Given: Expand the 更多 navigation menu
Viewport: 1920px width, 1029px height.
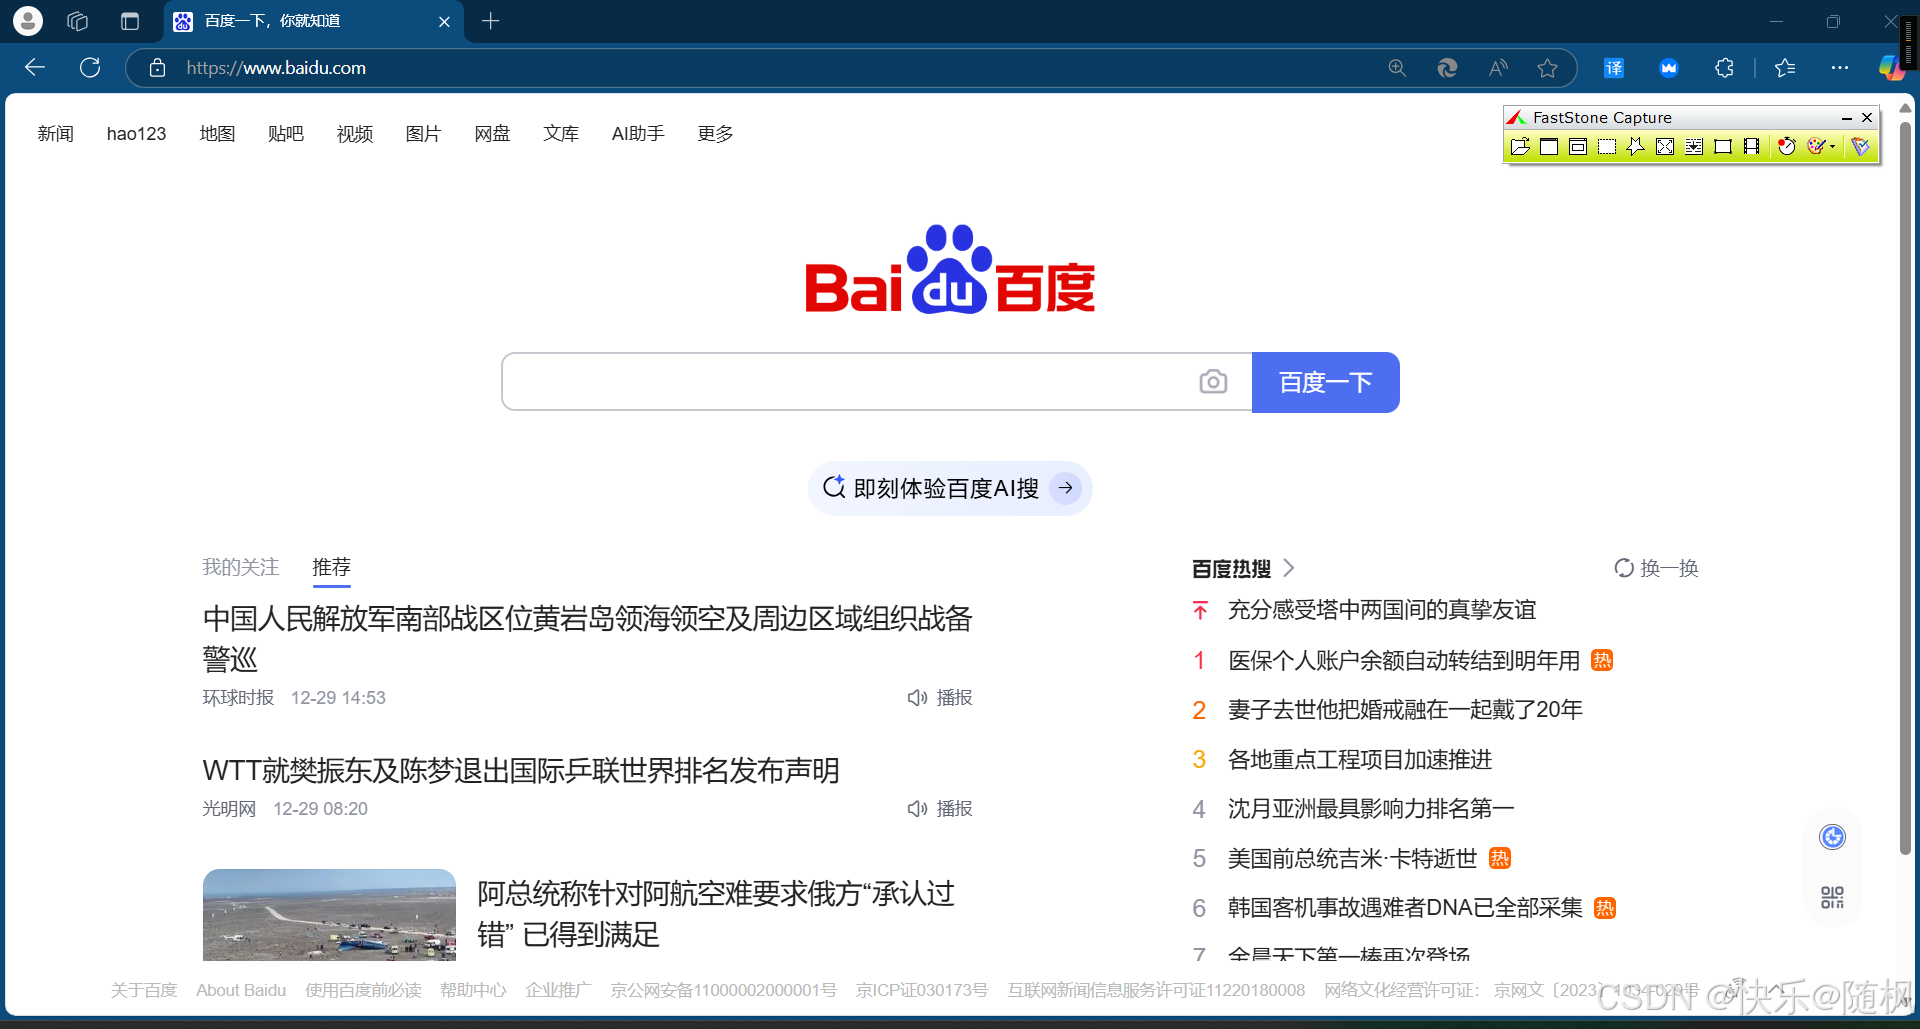Looking at the screenshot, I should click(715, 134).
